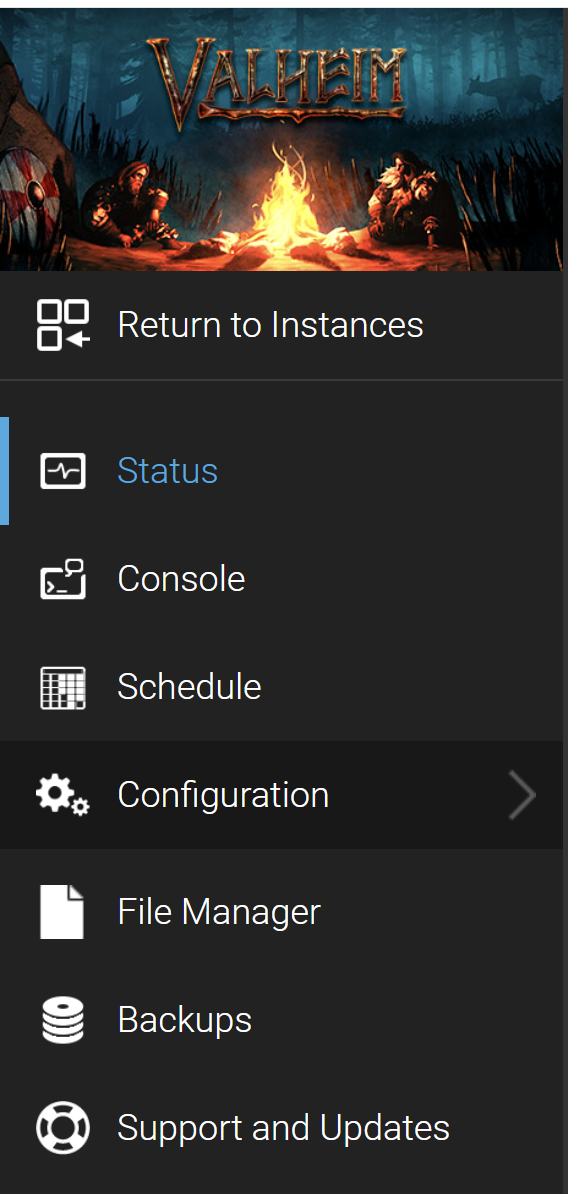Screen dimensions: 568x1194
Task: Open the Console label in sidebar
Action: (181, 579)
